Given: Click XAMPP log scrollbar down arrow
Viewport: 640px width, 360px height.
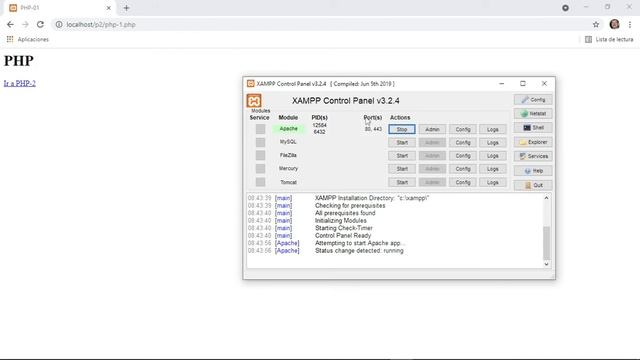Looking at the screenshot, I should pos(547,264).
